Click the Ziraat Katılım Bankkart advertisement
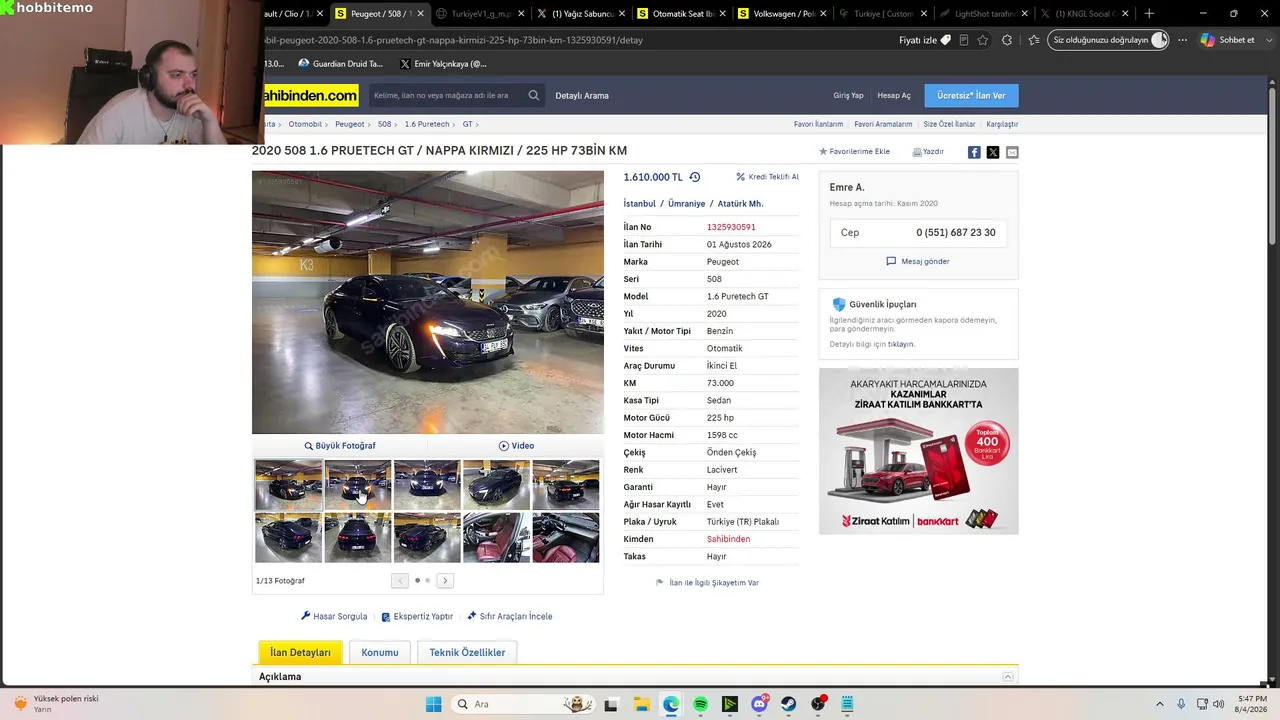Image resolution: width=1280 pixels, height=720 pixels. pos(918,451)
